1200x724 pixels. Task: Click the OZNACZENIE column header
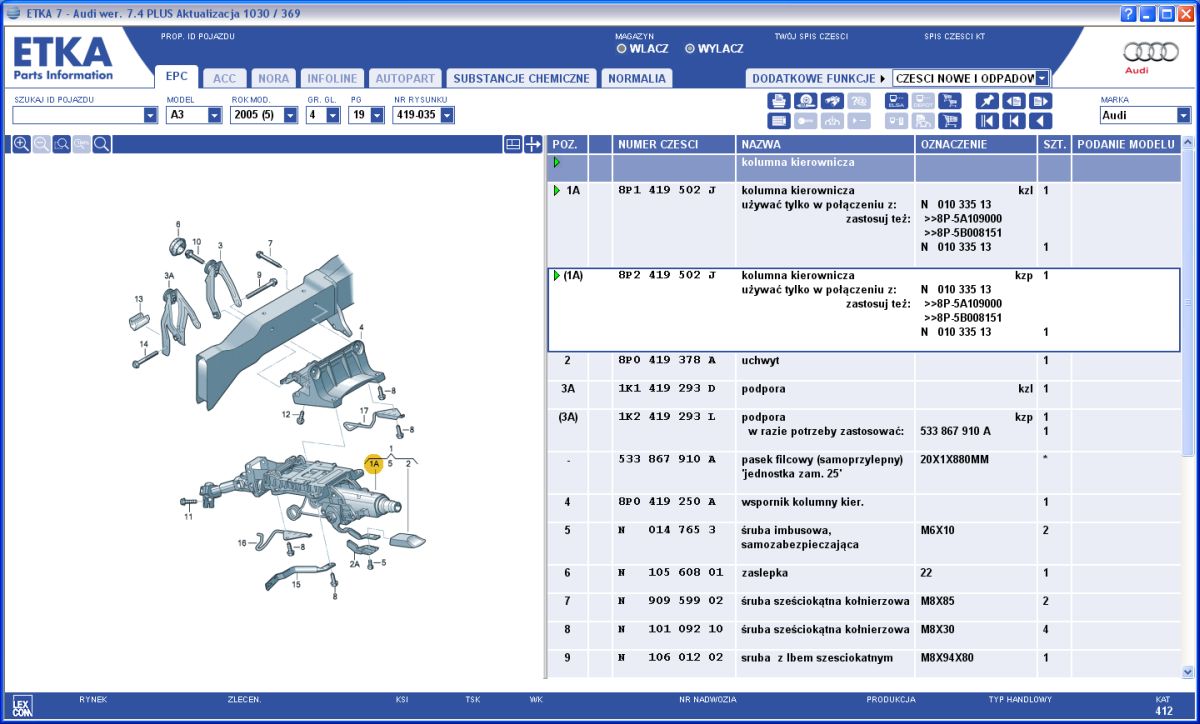(x=976, y=144)
